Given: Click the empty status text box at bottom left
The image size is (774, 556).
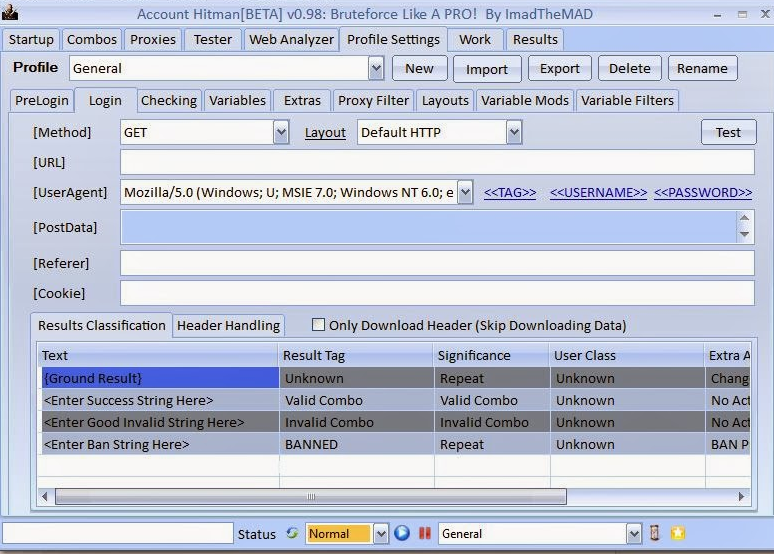Looking at the screenshot, I should [x=117, y=533].
